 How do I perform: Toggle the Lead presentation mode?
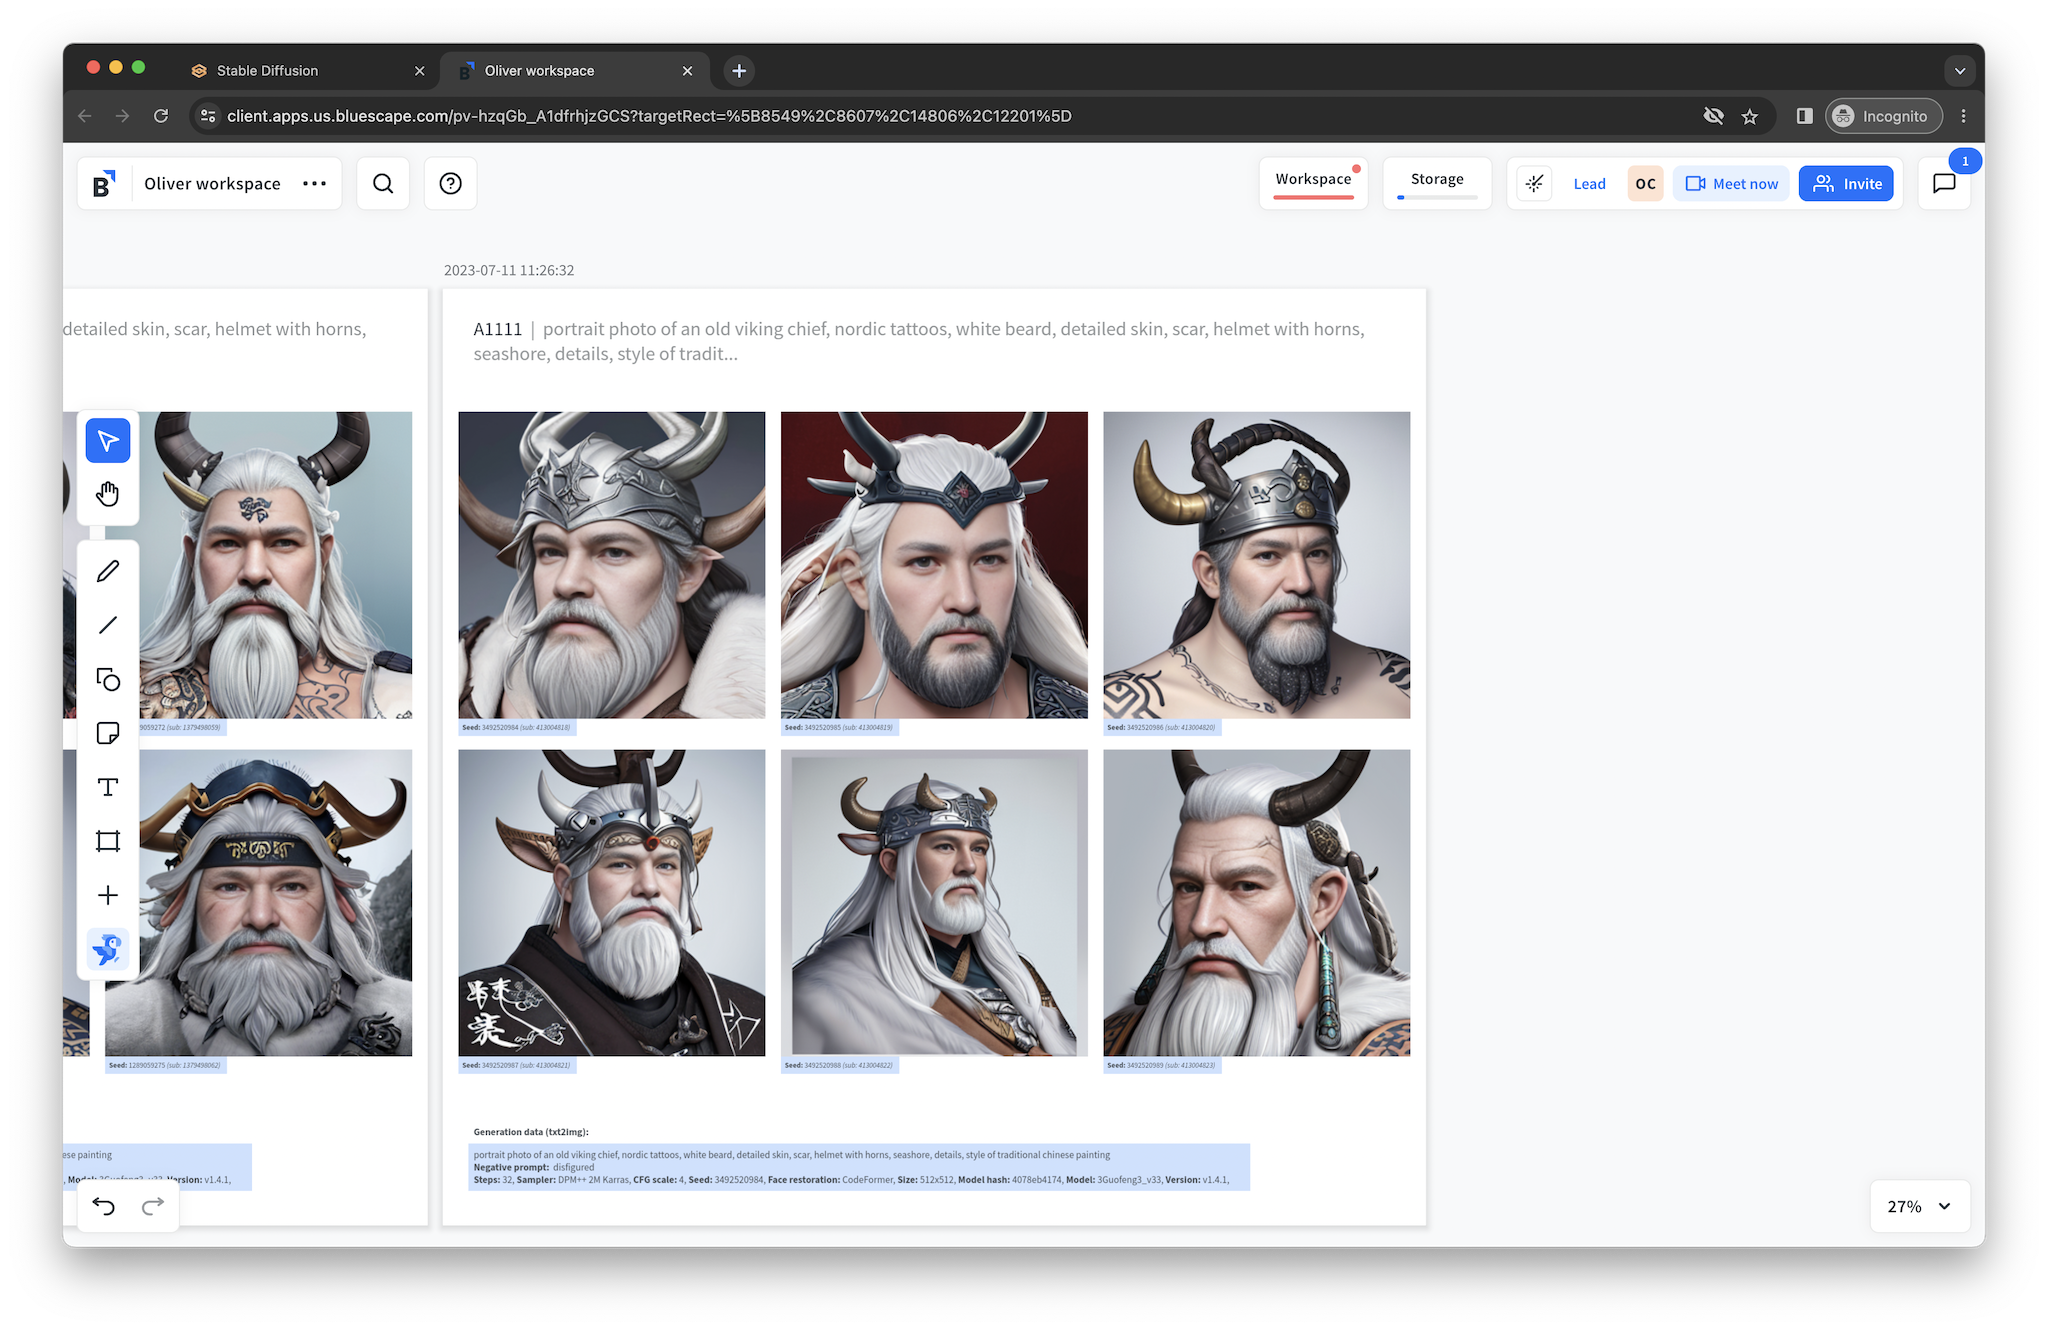1589,184
